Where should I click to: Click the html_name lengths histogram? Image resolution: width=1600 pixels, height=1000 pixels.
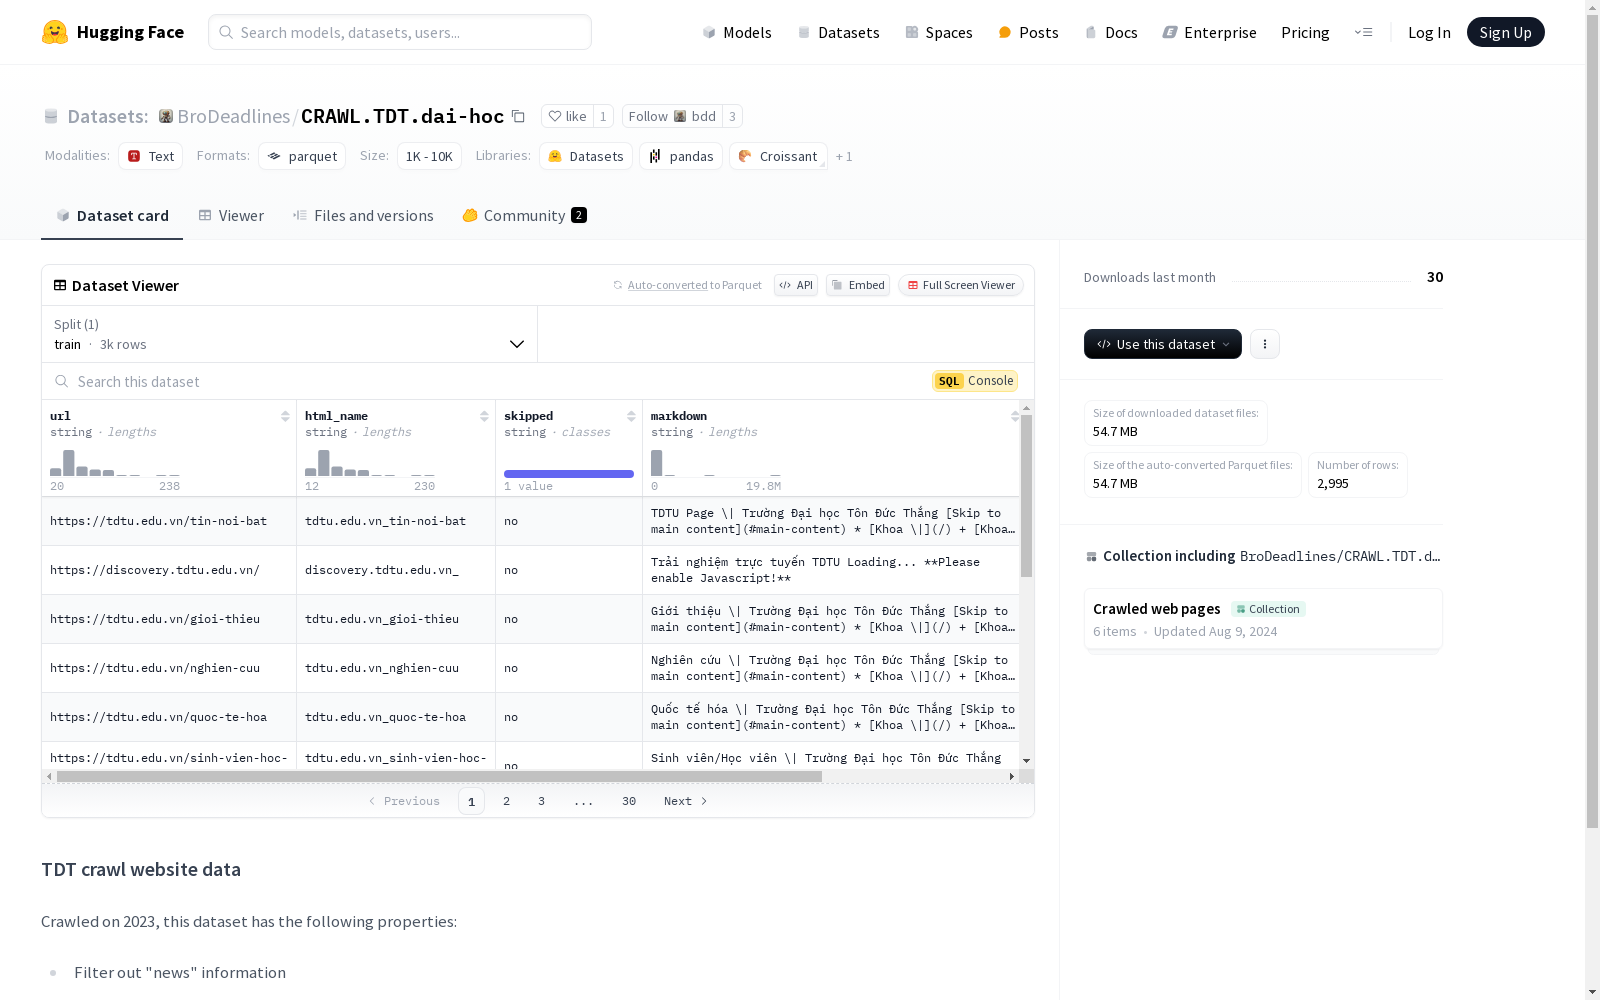coord(370,463)
